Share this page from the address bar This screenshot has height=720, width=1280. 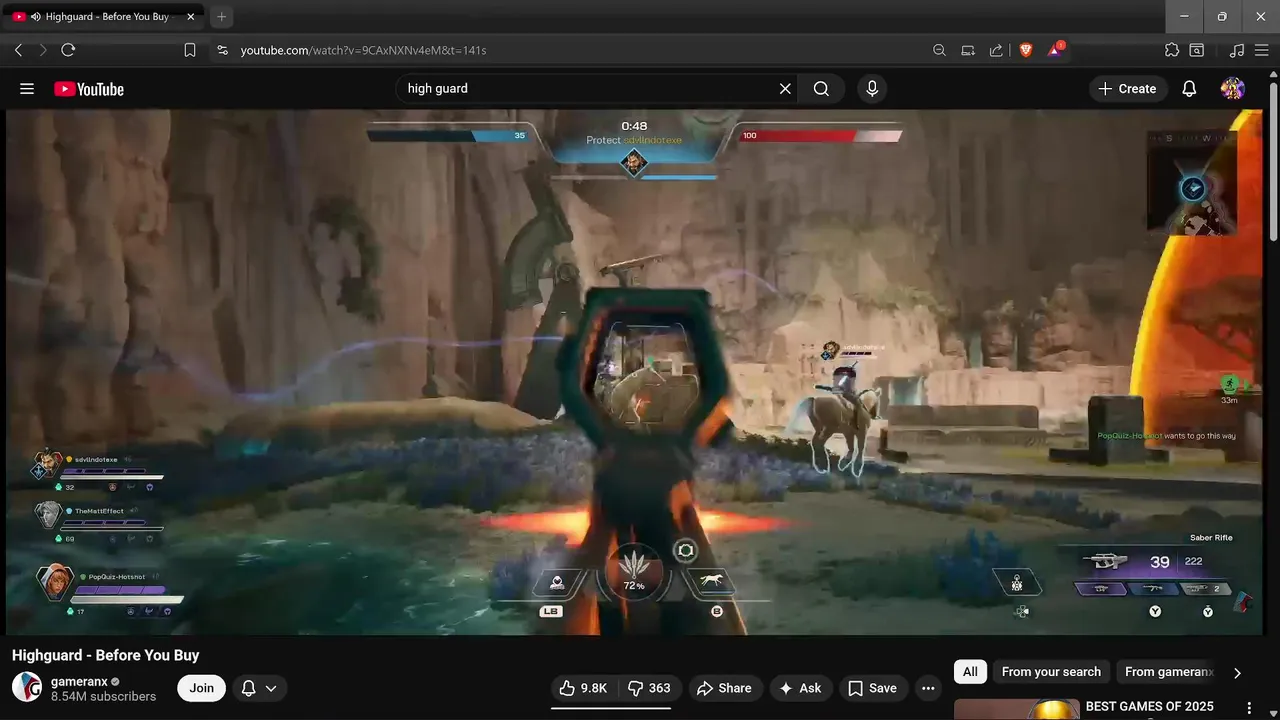(996, 50)
